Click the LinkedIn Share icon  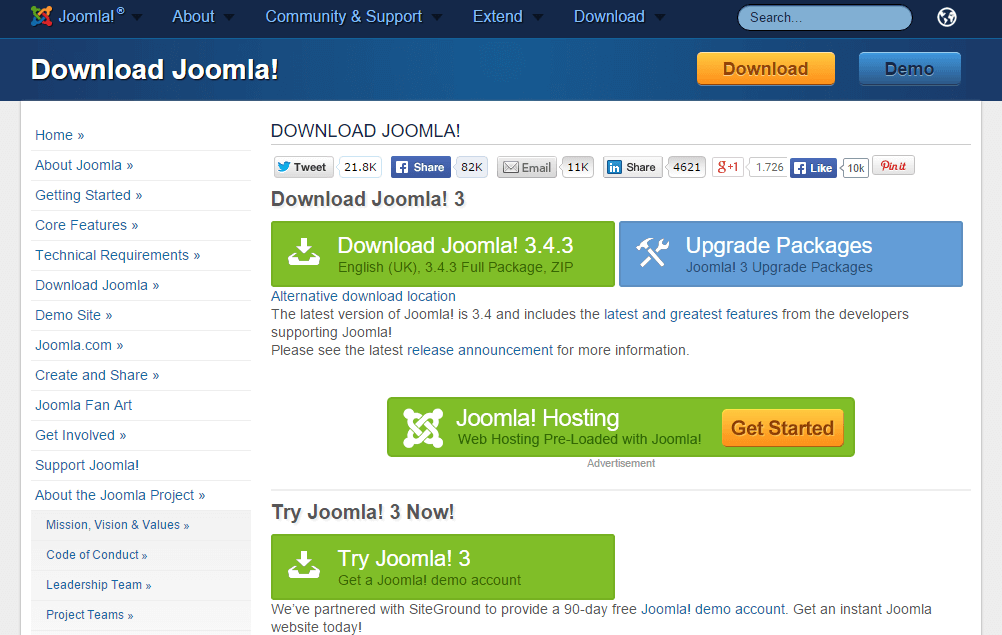point(614,167)
